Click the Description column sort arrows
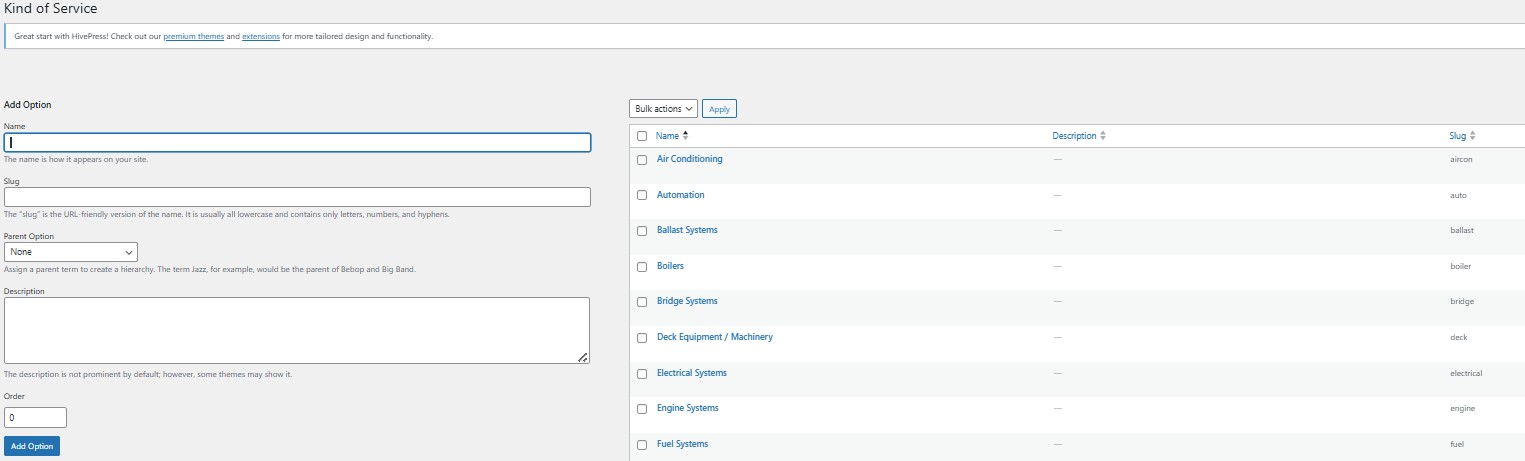 tap(1102, 136)
